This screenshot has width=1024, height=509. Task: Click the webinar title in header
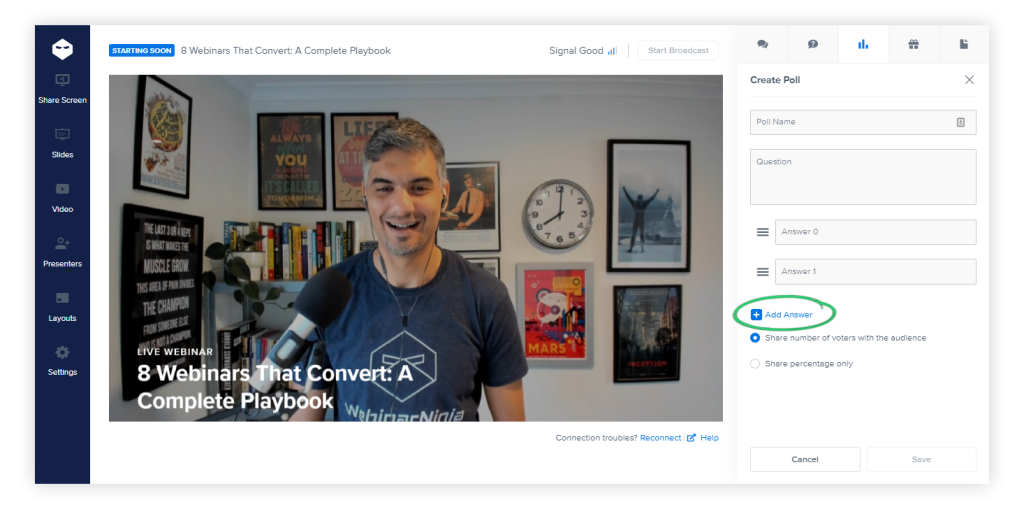285,50
